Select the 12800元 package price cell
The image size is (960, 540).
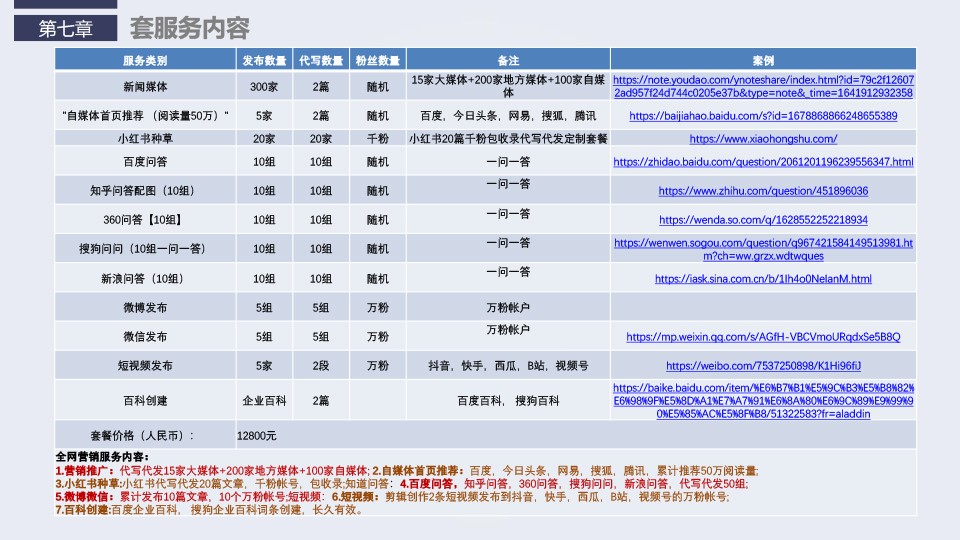tap(257, 436)
